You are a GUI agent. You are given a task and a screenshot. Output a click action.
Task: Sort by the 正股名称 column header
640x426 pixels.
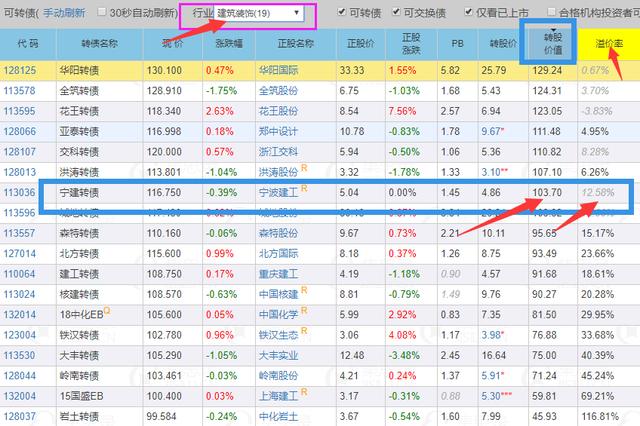click(x=296, y=43)
